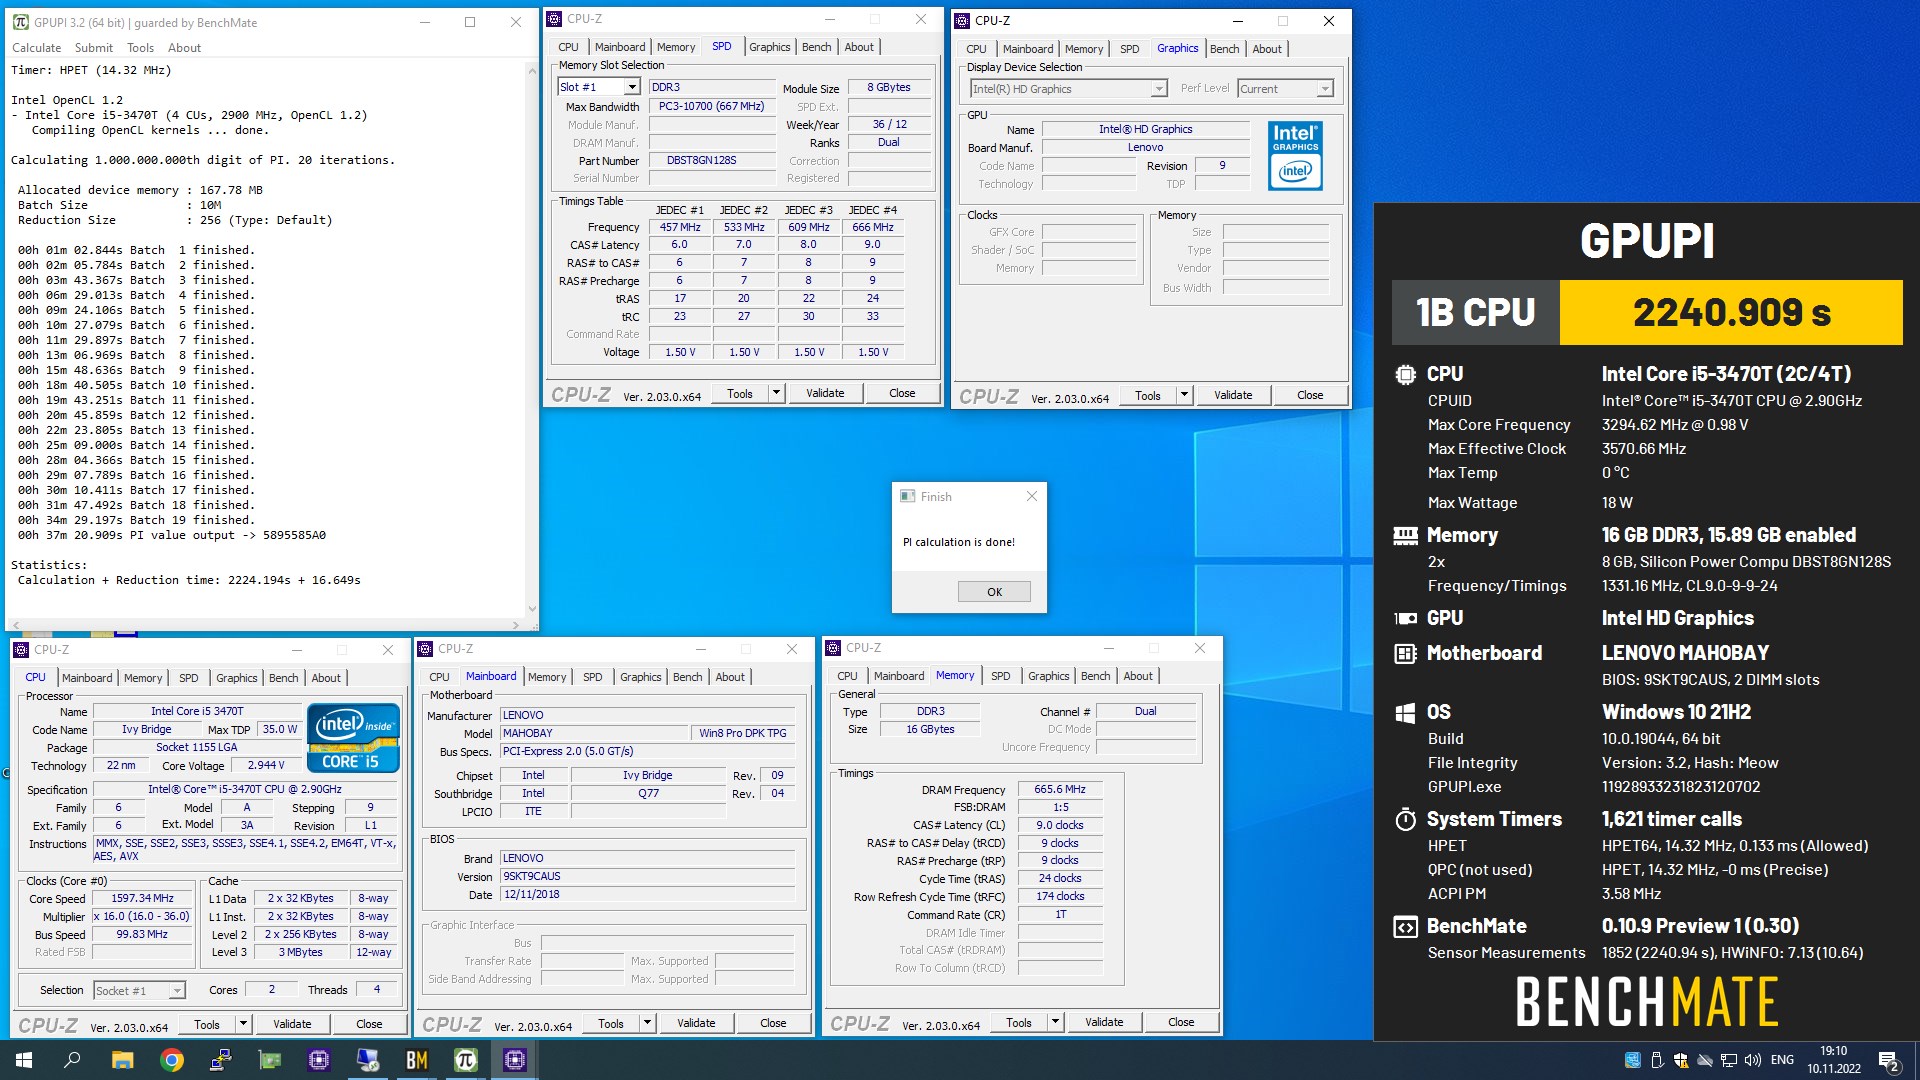Click the Batch 19 finished line in GPUPI

point(136,520)
